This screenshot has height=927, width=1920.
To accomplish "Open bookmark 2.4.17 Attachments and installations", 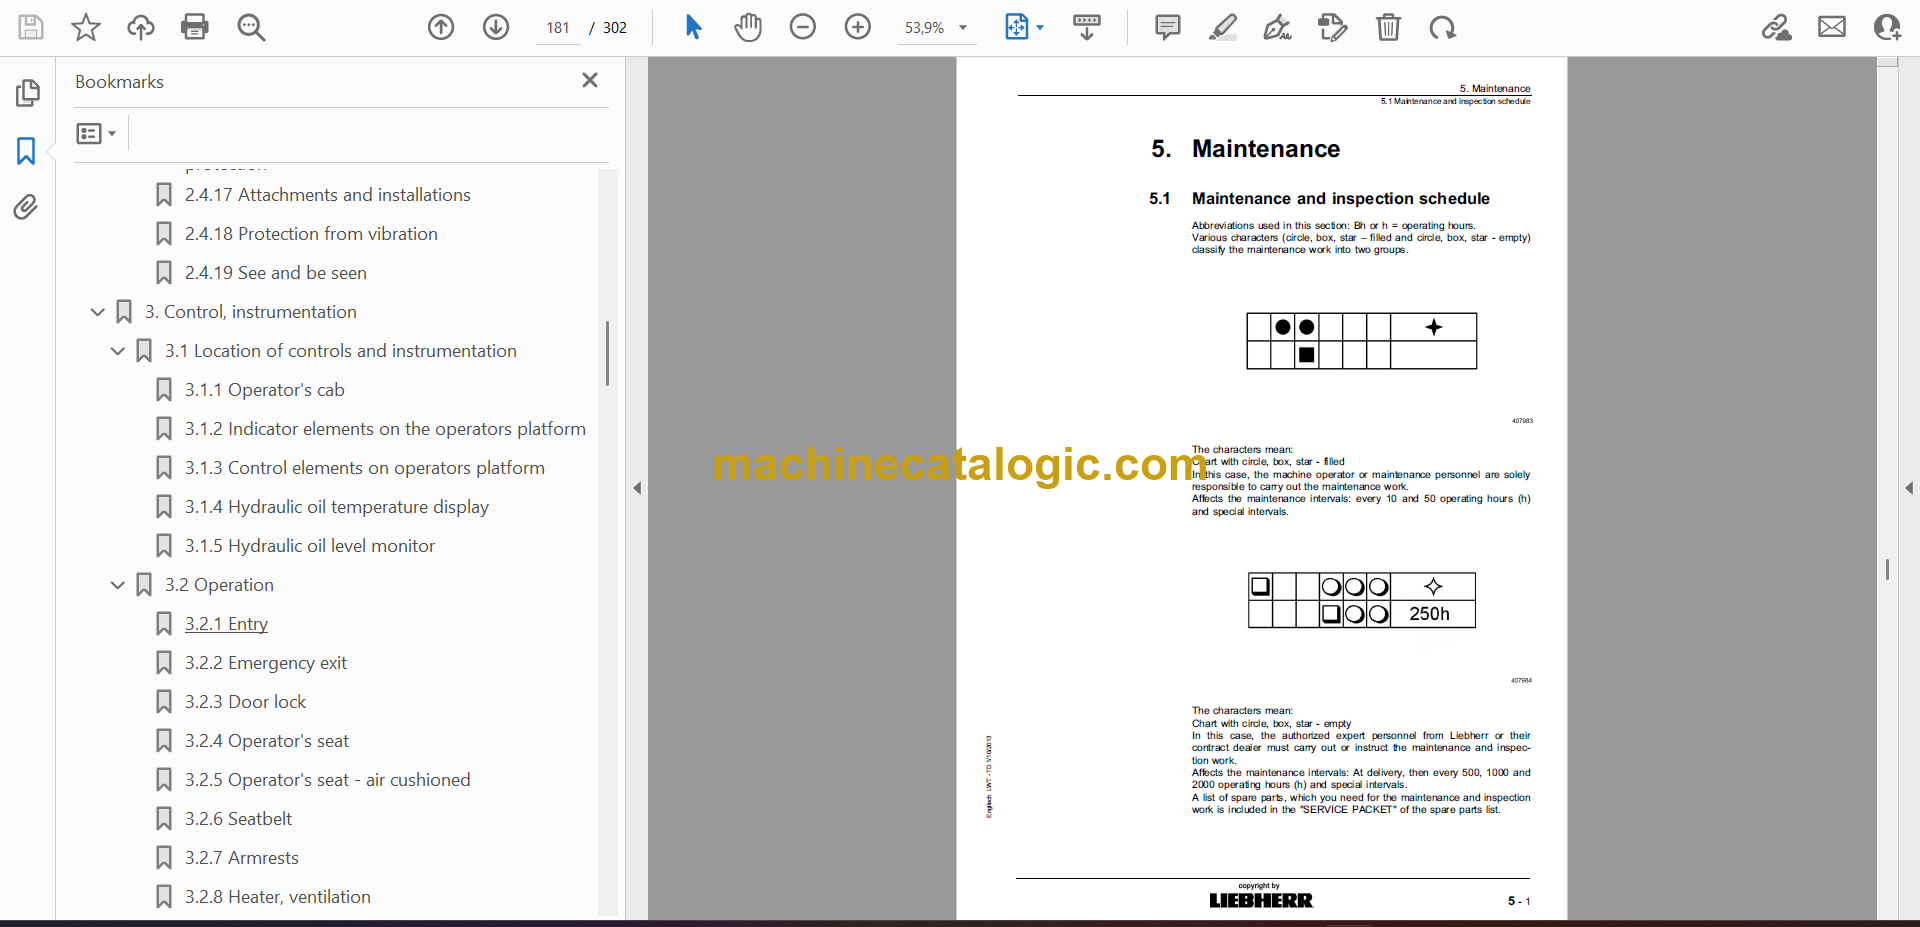I will coord(327,195).
